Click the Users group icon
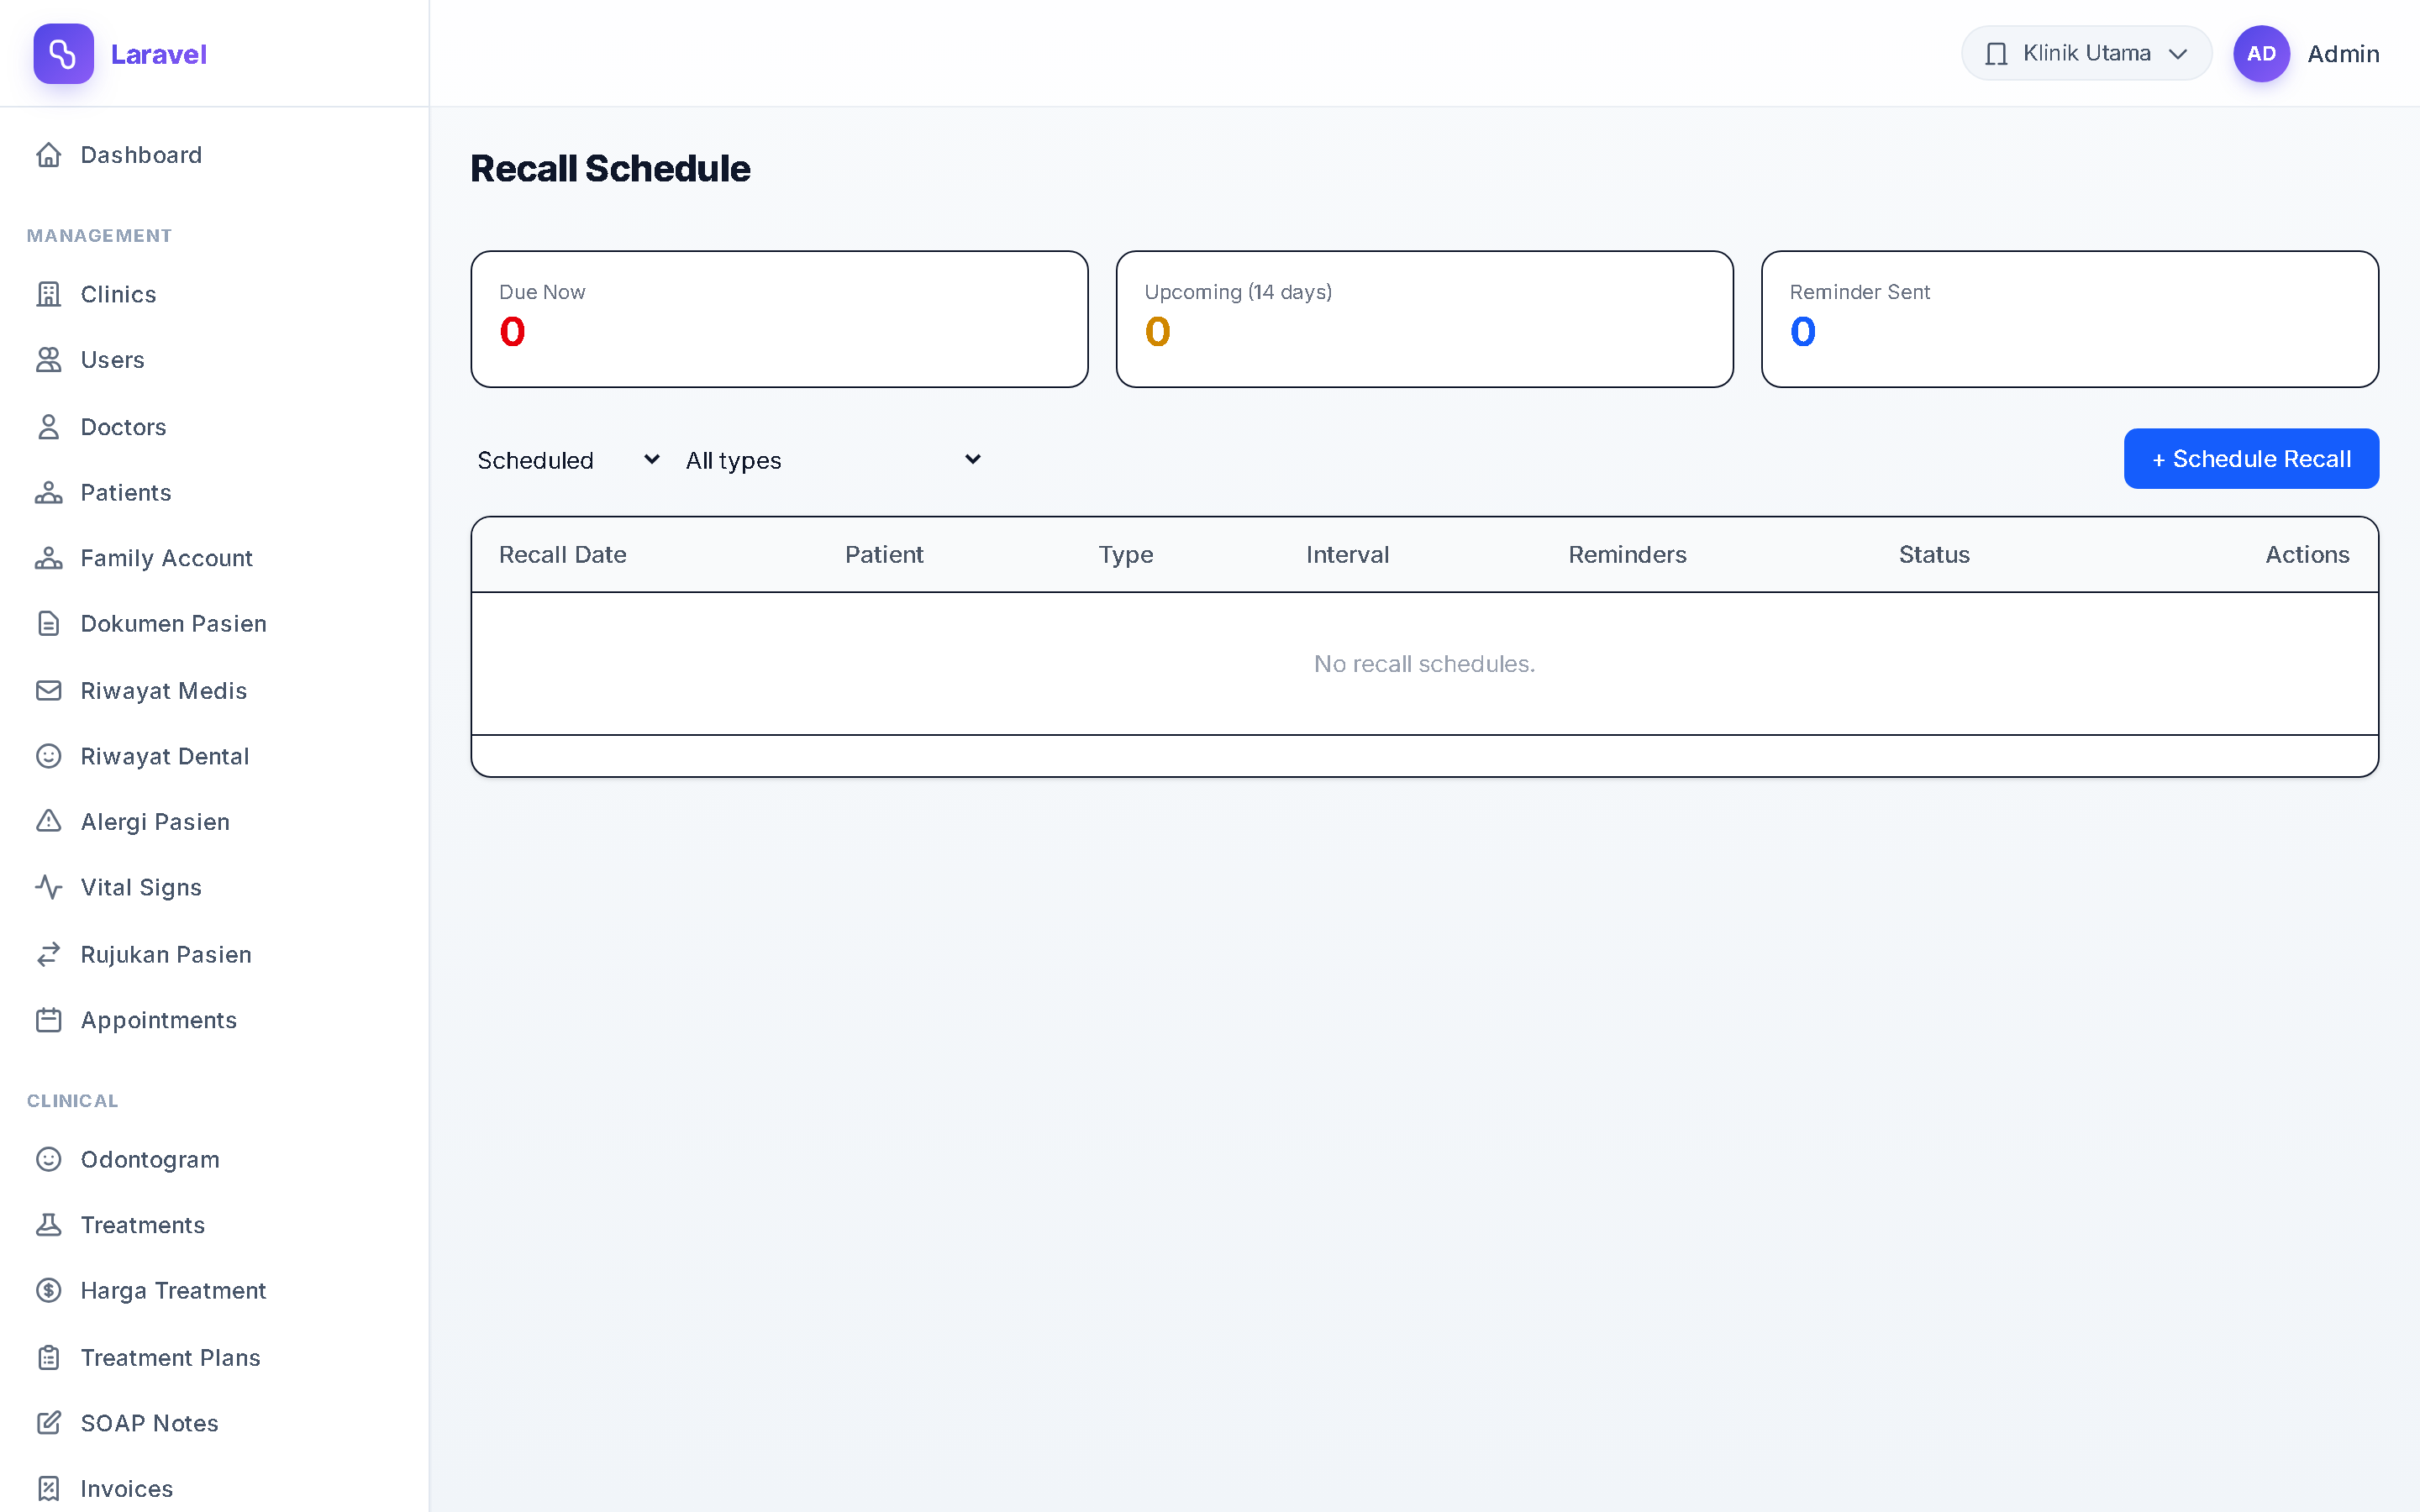The image size is (2420, 1512). click(x=49, y=360)
